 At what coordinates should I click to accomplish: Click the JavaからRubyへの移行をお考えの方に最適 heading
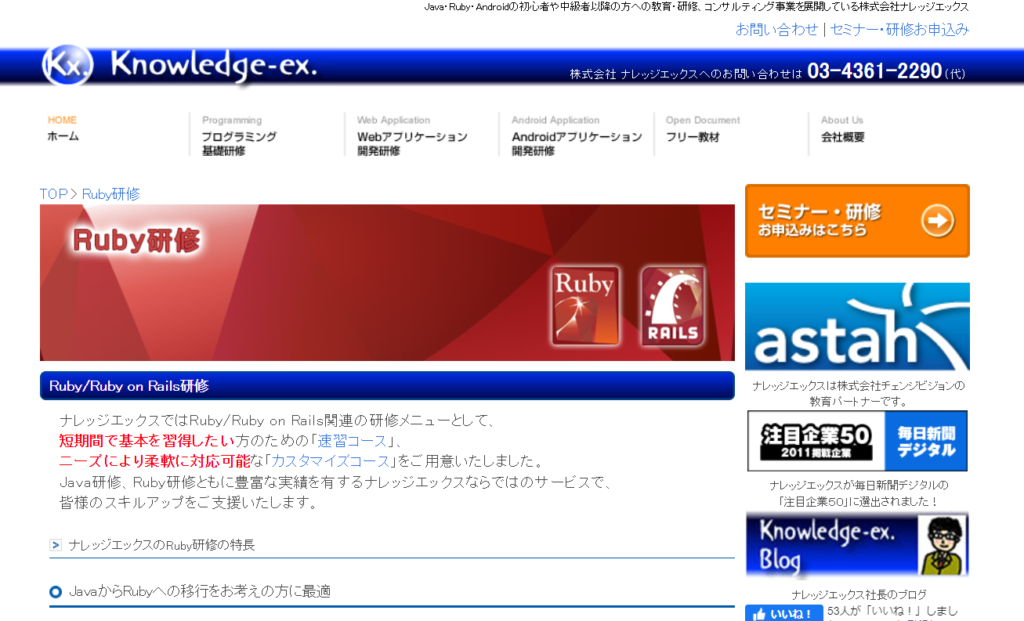(200, 592)
